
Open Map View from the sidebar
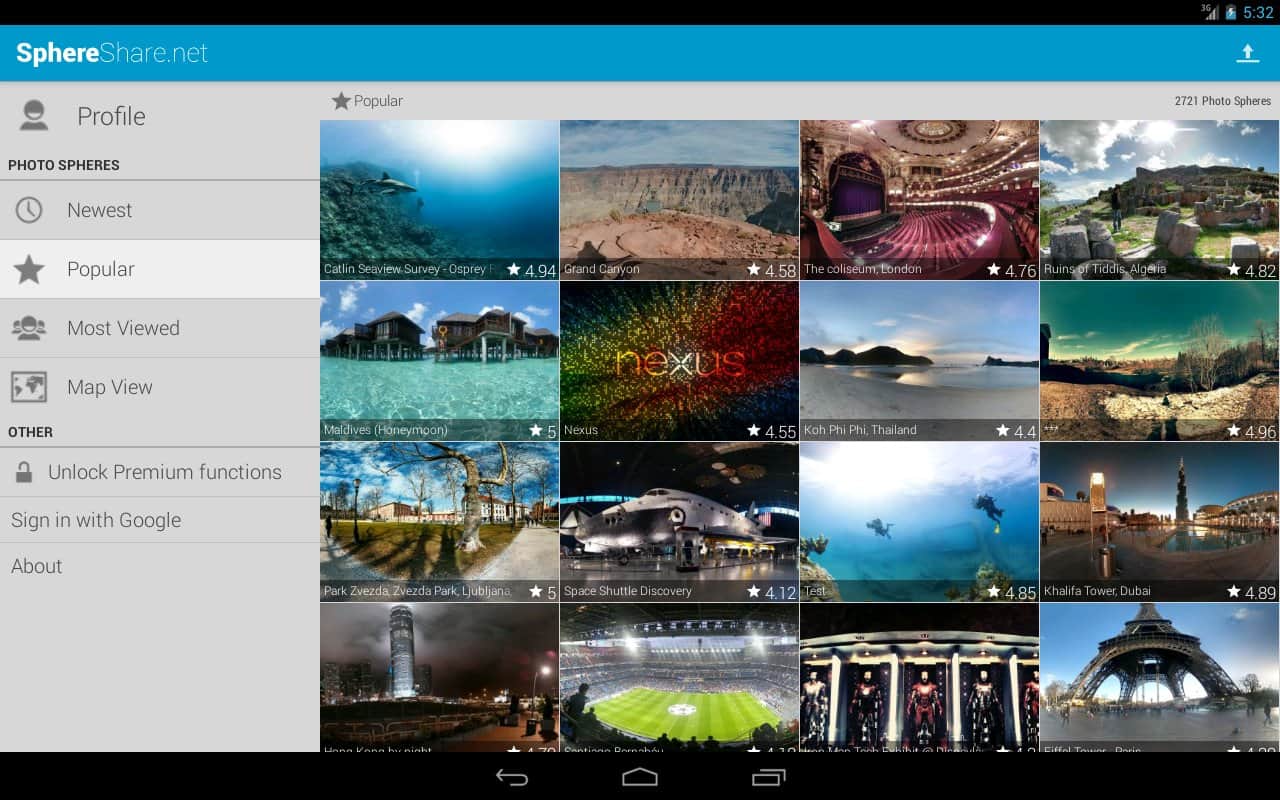pyautogui.click(x=110, y=387)
